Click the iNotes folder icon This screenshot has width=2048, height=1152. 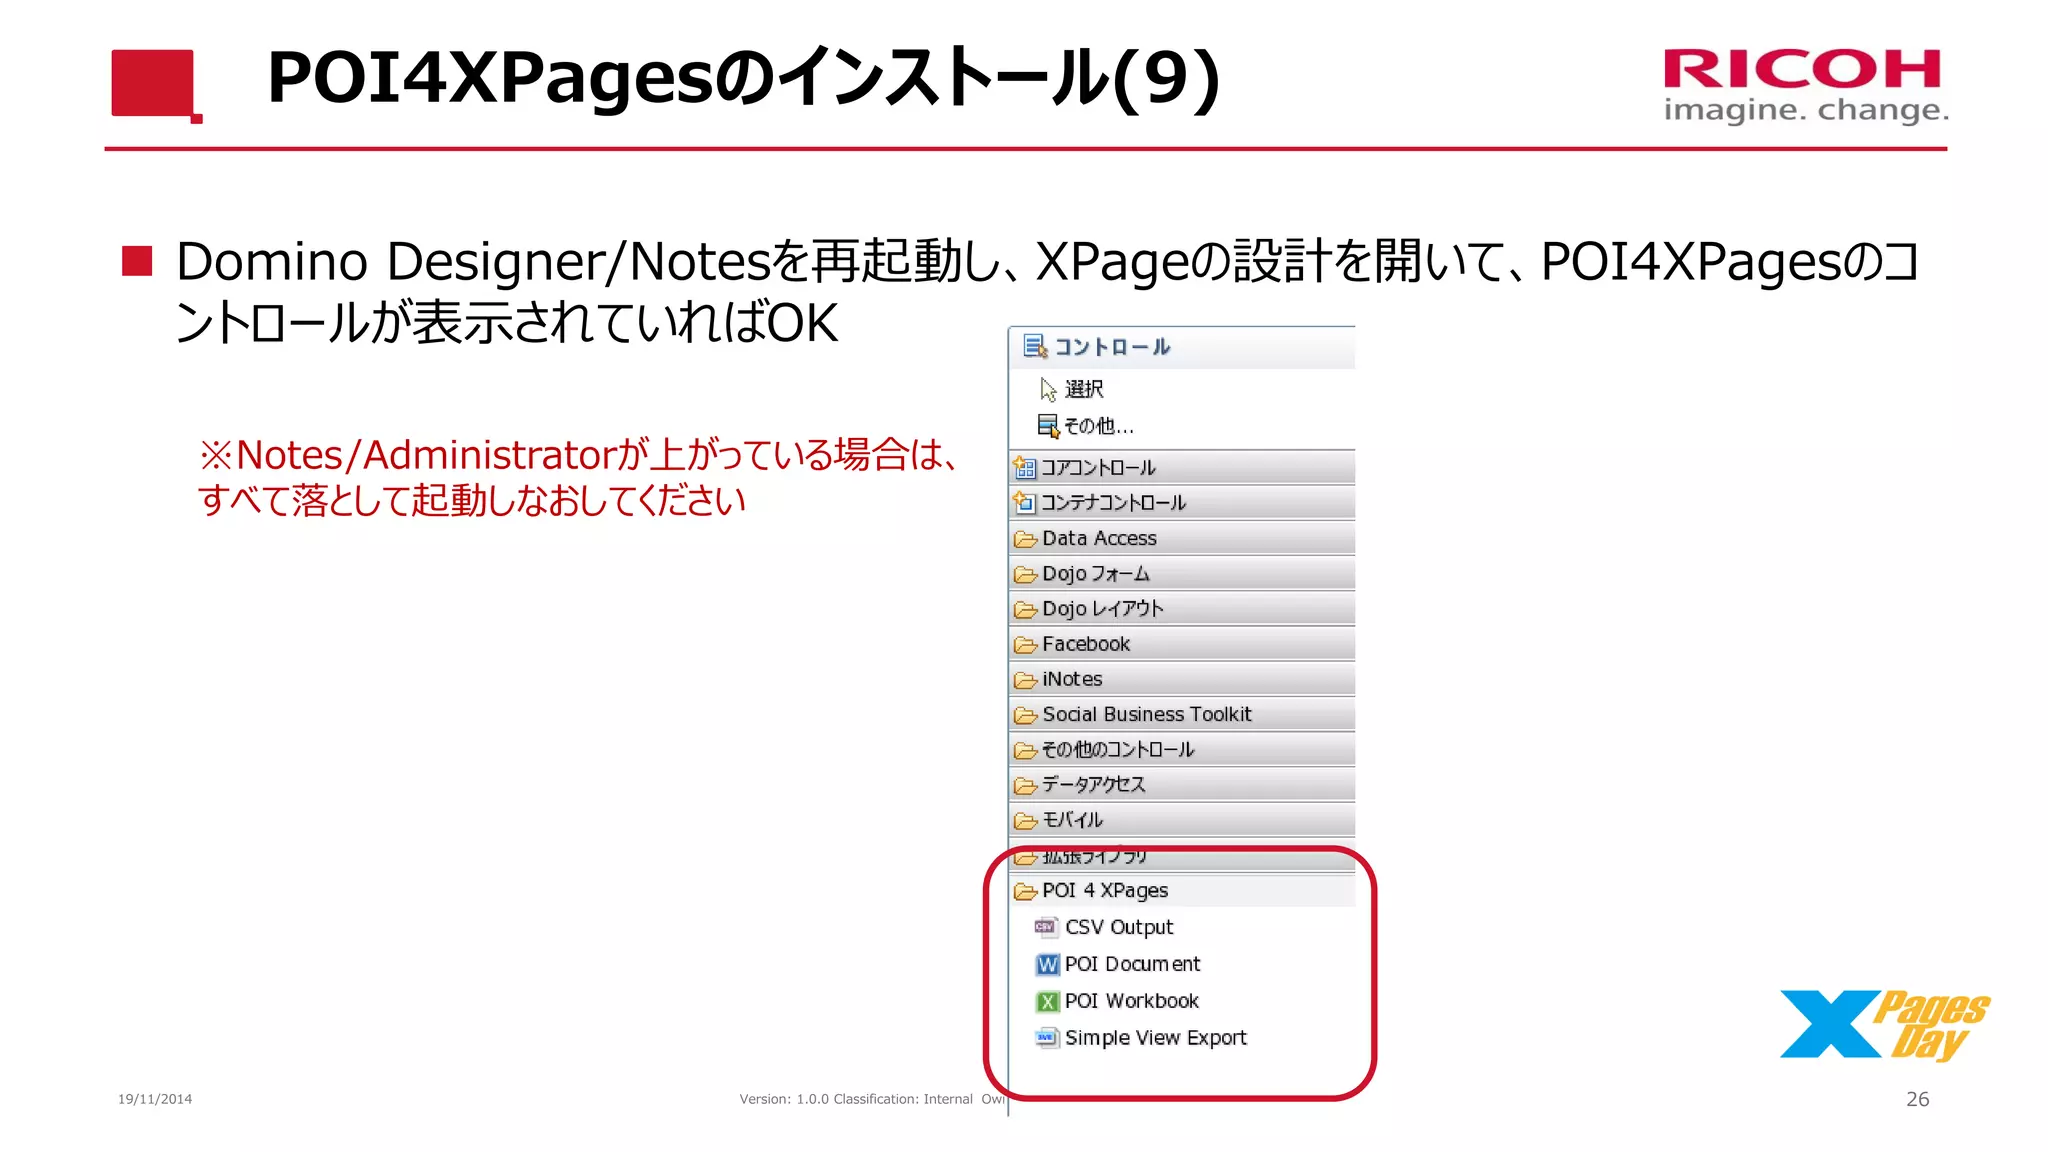pos(1025,680)
